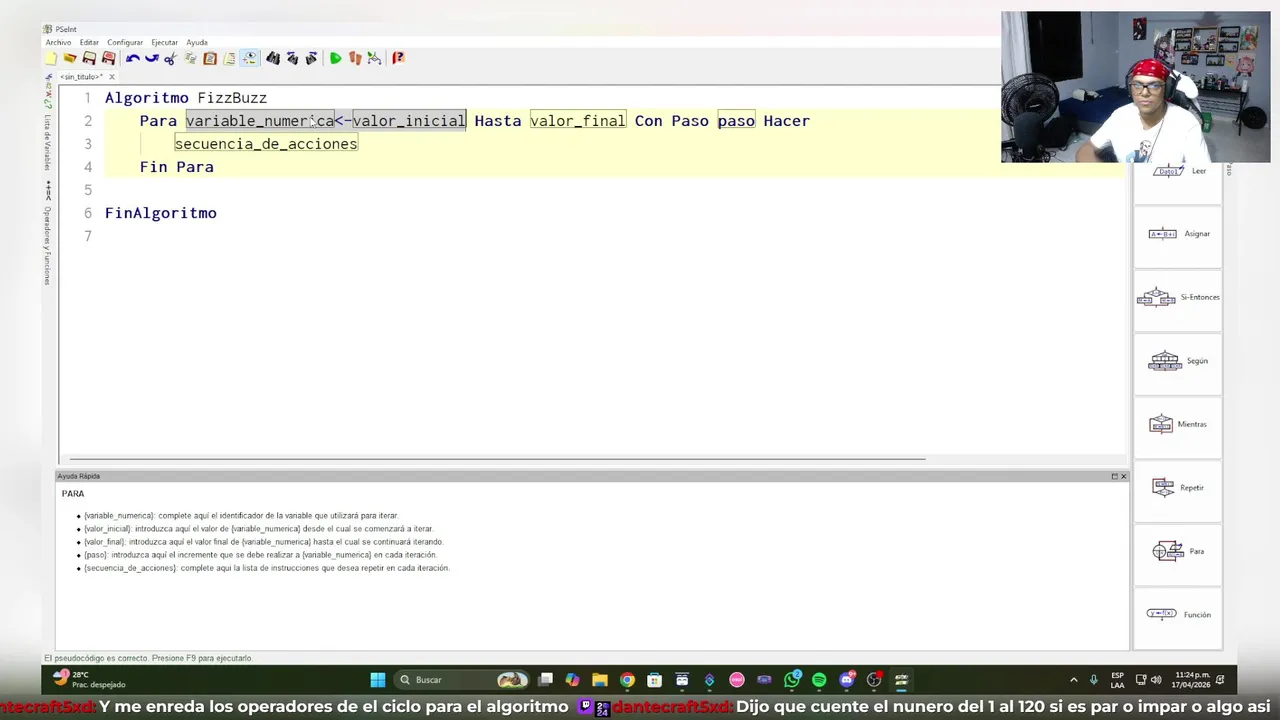The width and height of the screenshot is (1280, 720).
Task: Save the file with the floppy icon
Action: tap(89, 58)
